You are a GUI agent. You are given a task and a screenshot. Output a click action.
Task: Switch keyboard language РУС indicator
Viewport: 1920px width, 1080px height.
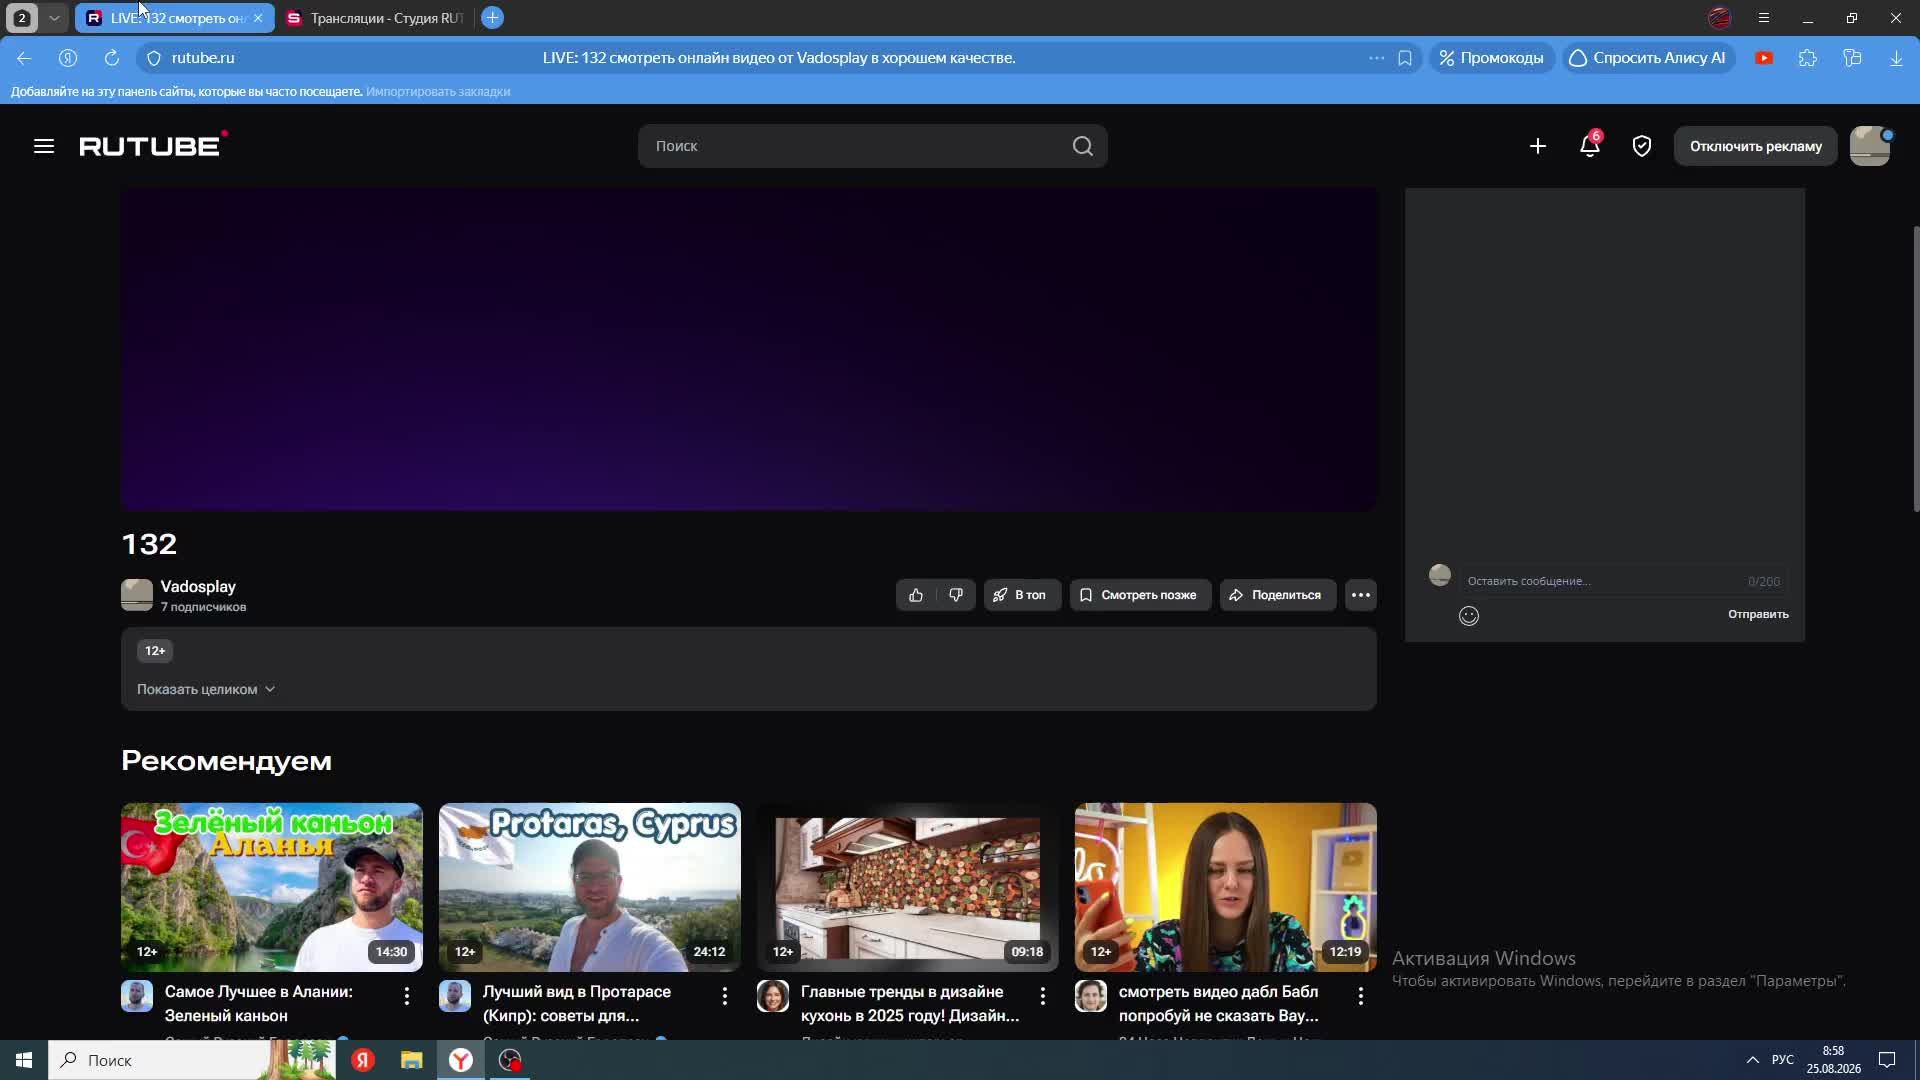[1783, 1060]
